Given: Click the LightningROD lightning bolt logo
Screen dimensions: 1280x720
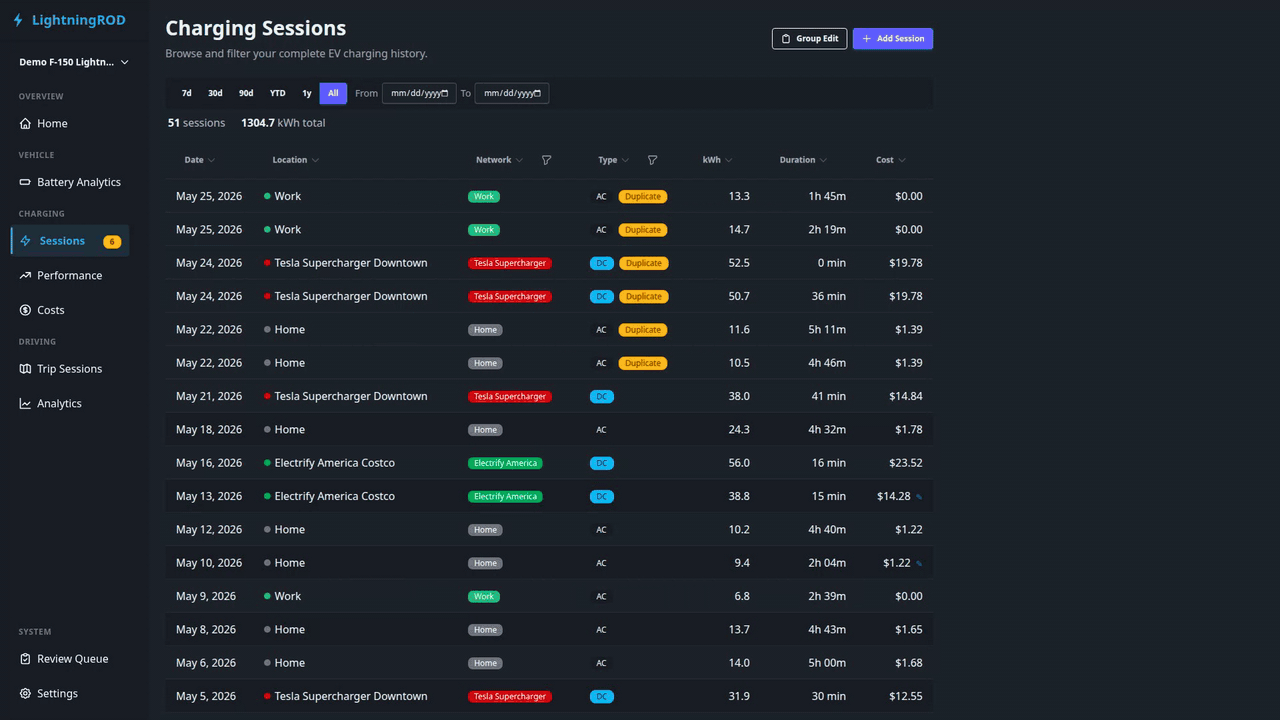Looking at the screenshot, I should tap(18, 20).
